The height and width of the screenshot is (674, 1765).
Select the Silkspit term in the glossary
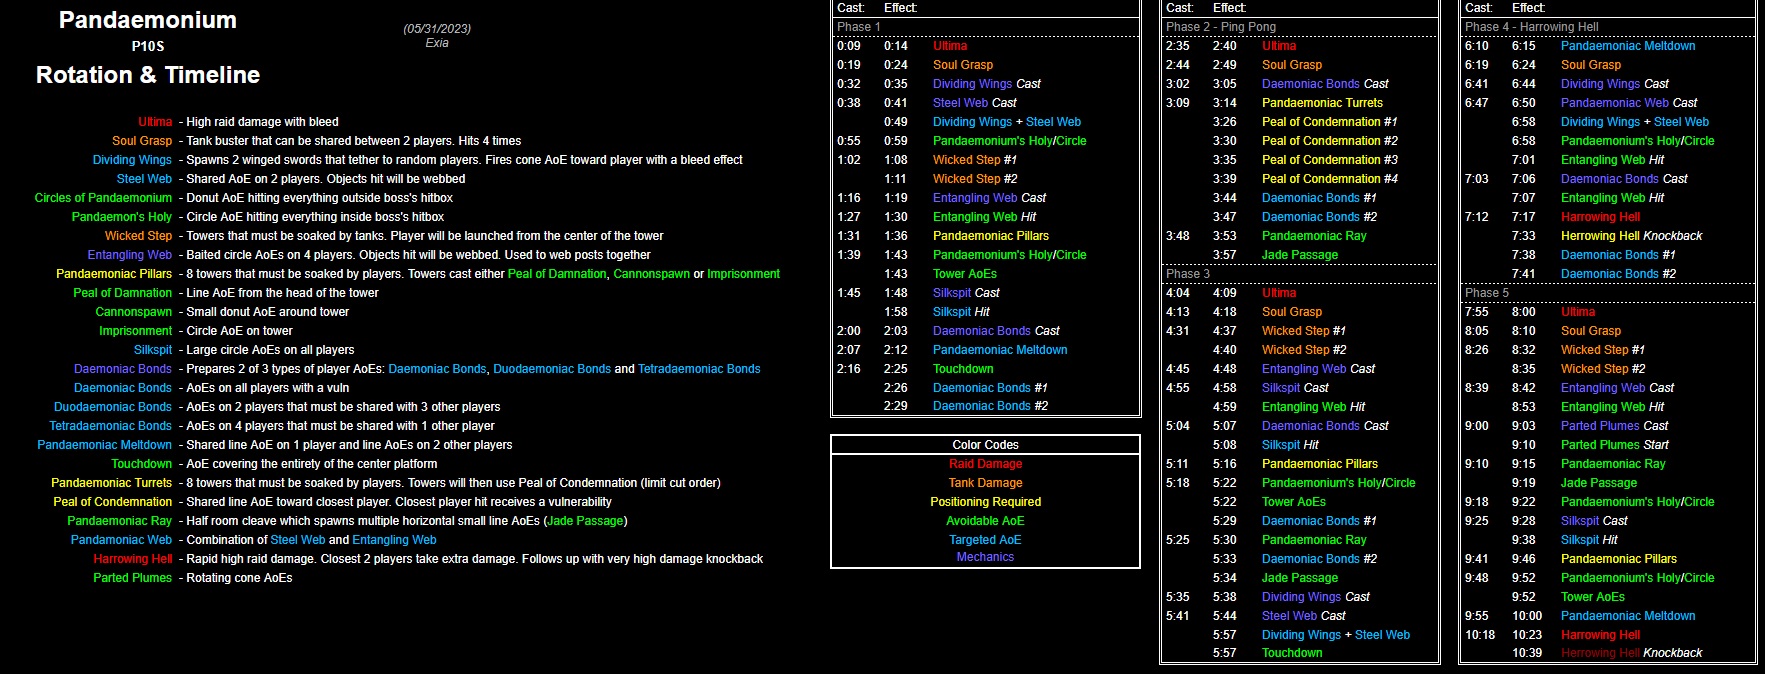pos(153,350)
